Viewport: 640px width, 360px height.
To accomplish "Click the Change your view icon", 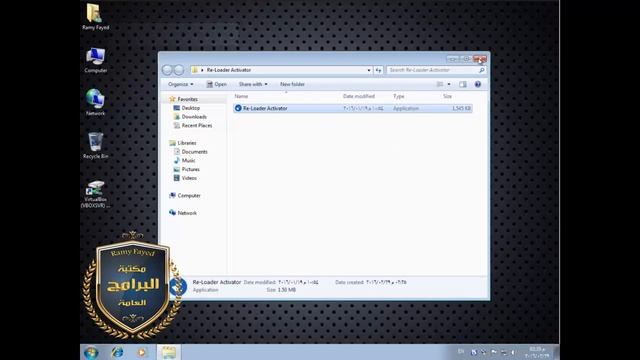I will [x=440, y=84].
